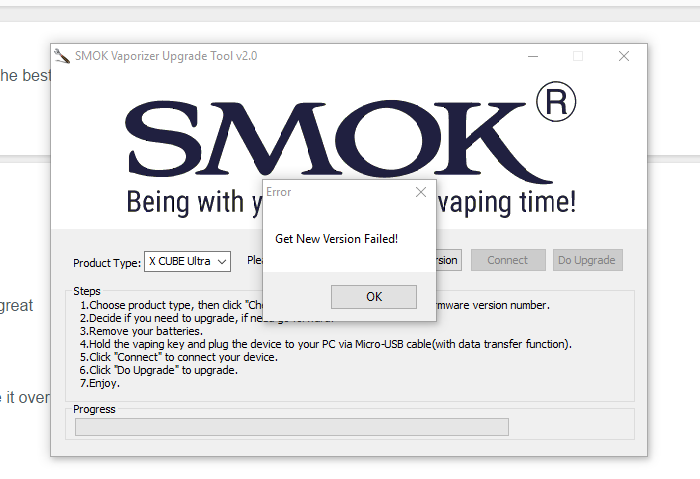Click step 2 "Decide if you need to upgrade"
700x479 pixels.
(x=171, y=318)
